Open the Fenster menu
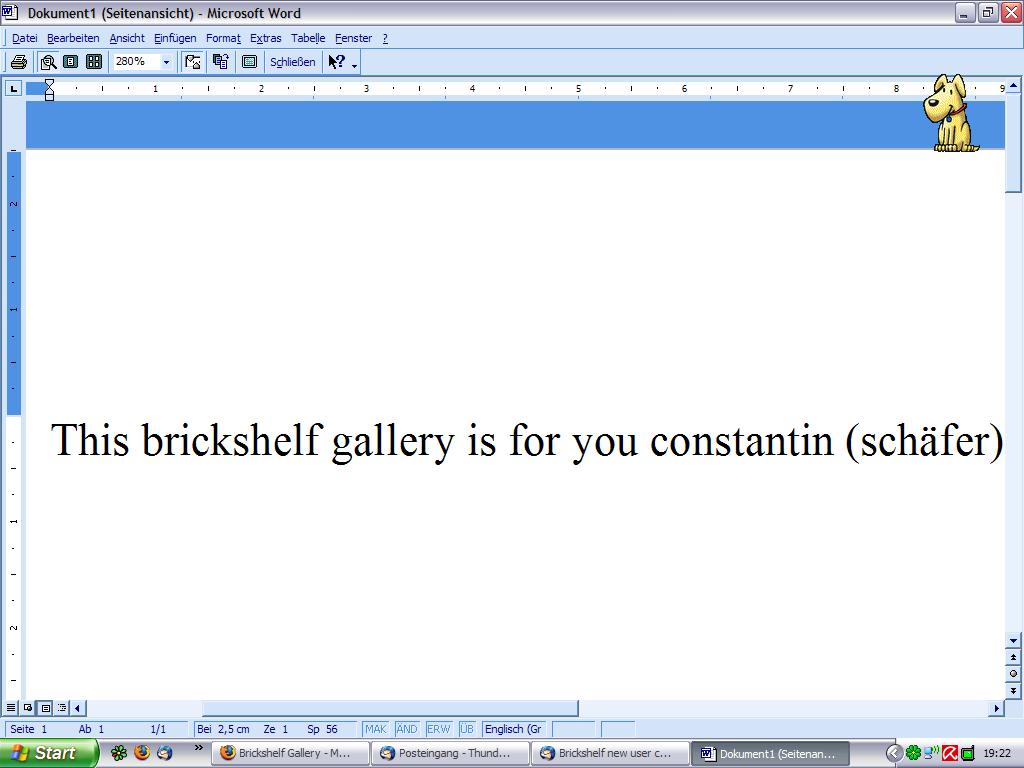Image resolution: width=1024 pixels, height=768 pixels. [353, 38]
